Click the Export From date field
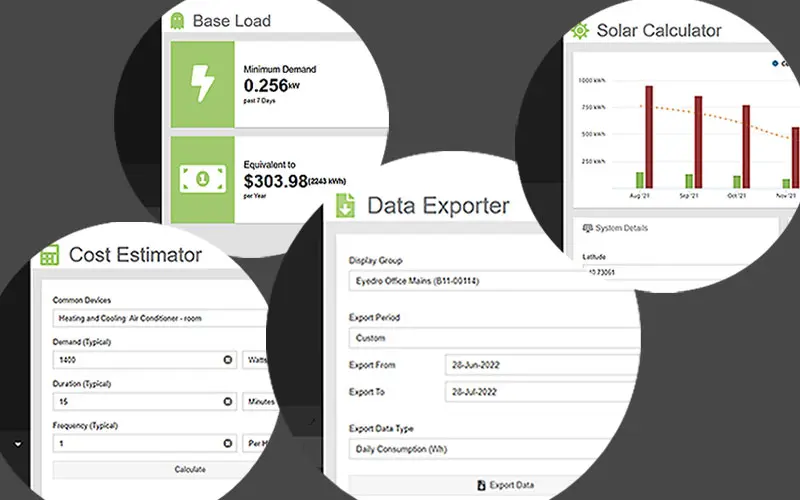 (x=540, y=365)
